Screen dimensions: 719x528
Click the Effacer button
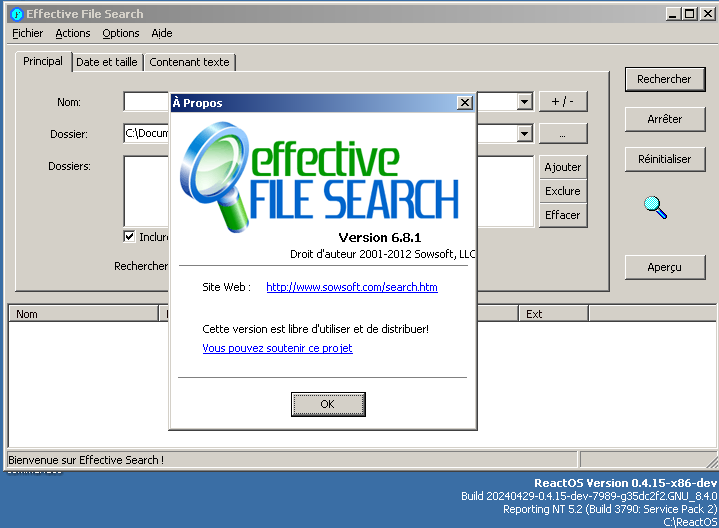pyautogui.click(x=563, y=215)
